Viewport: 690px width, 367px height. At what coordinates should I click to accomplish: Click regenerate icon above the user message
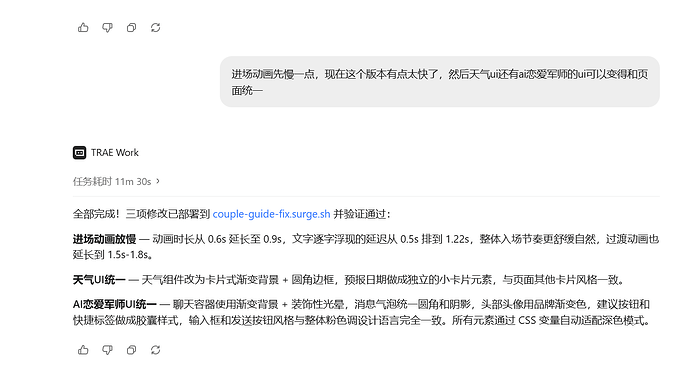click(155, 28)
